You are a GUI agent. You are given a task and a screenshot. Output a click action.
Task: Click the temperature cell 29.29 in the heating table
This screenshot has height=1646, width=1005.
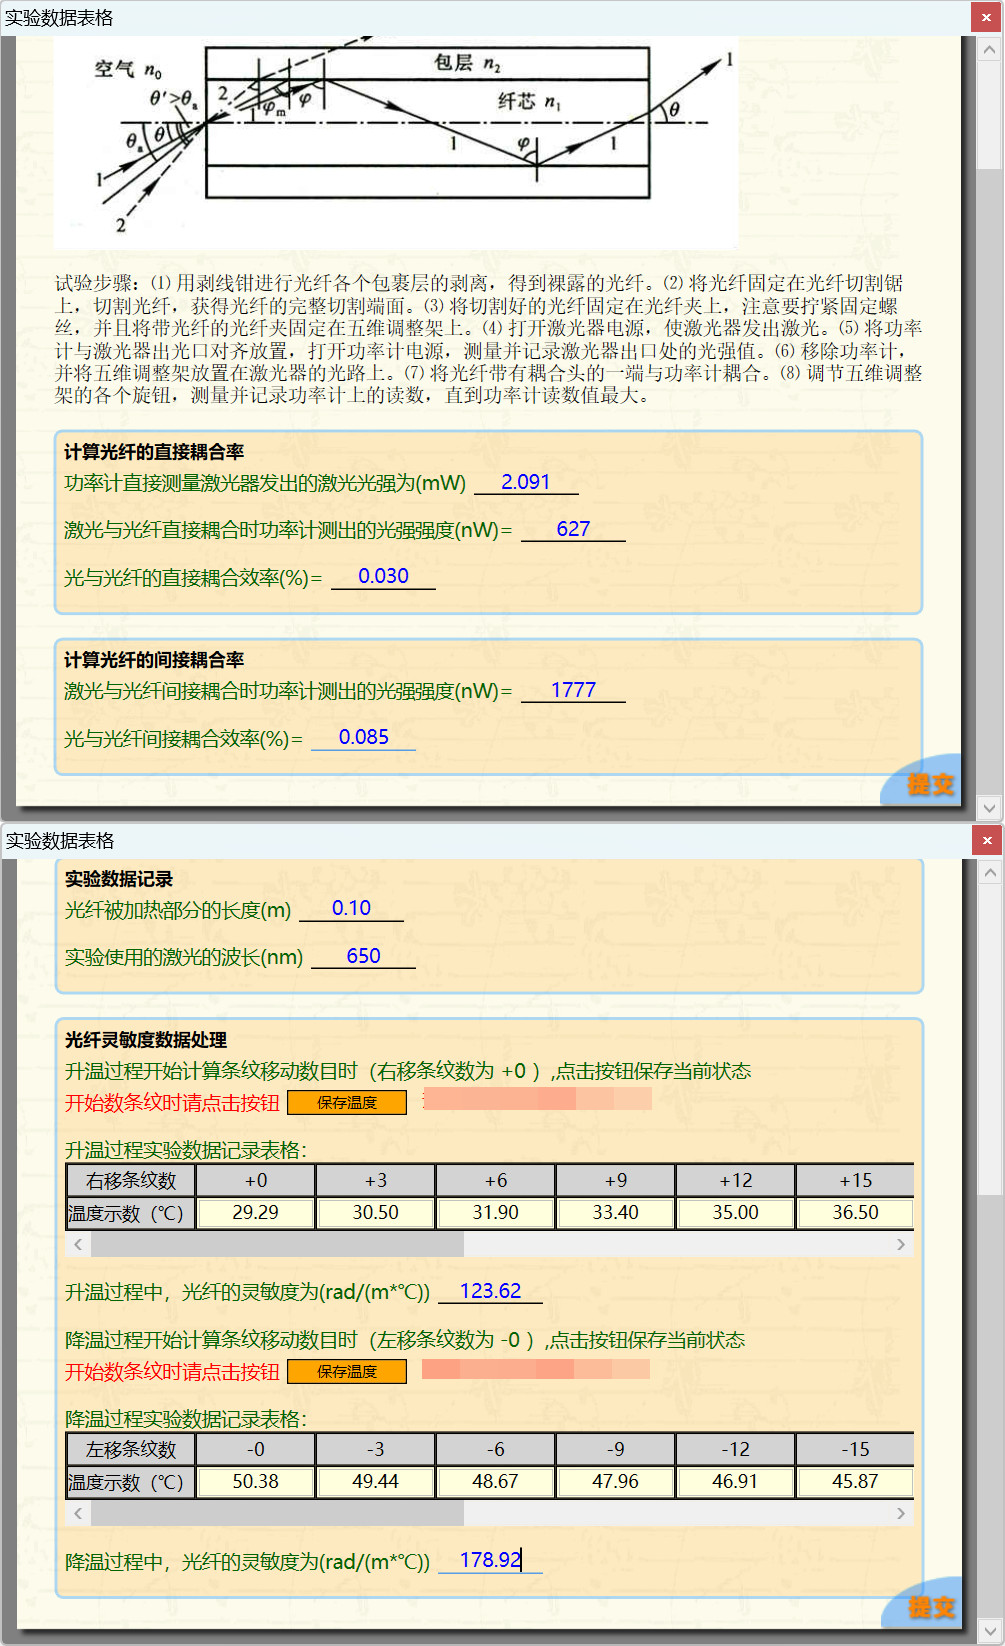[256, 1213]
